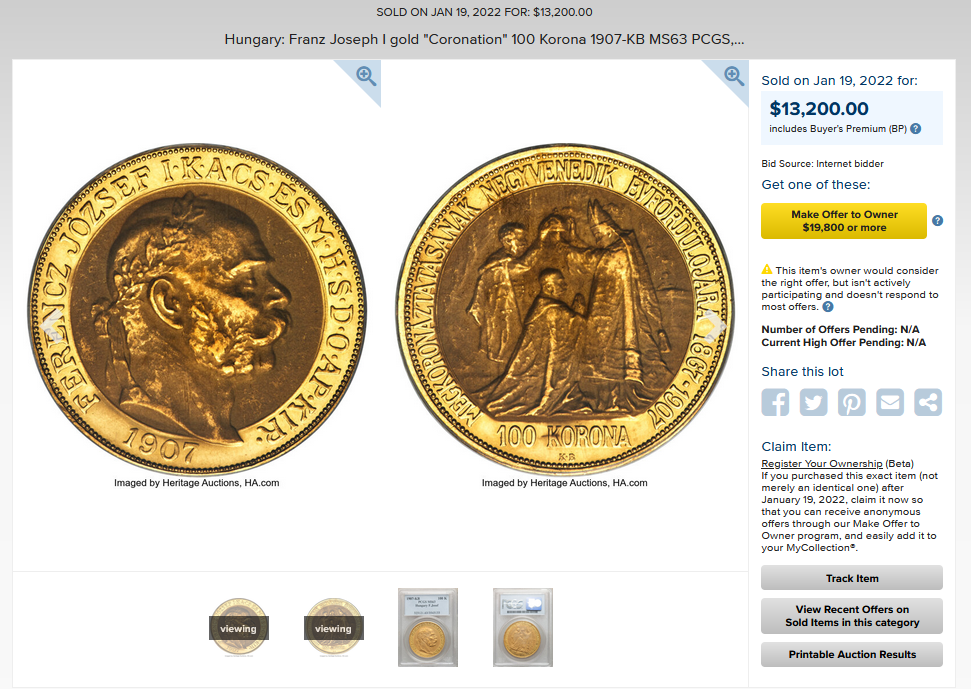View Recent Offers on Sold Items
This screenshot has width=971, height=689.
click(x=852, y=616)
